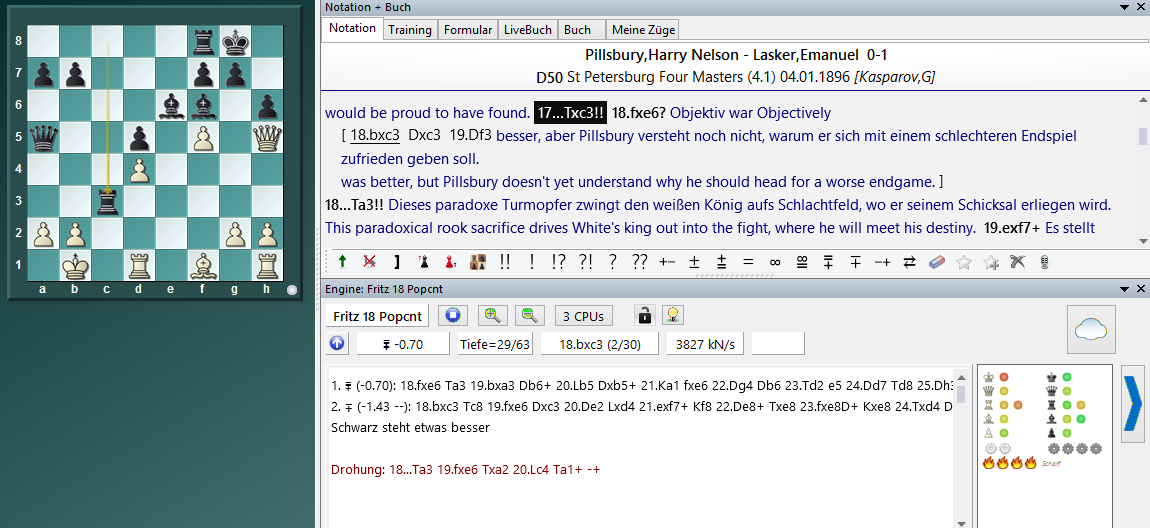
Task: Stop the engine with the blue stop button
Action: tap(454, 316)
